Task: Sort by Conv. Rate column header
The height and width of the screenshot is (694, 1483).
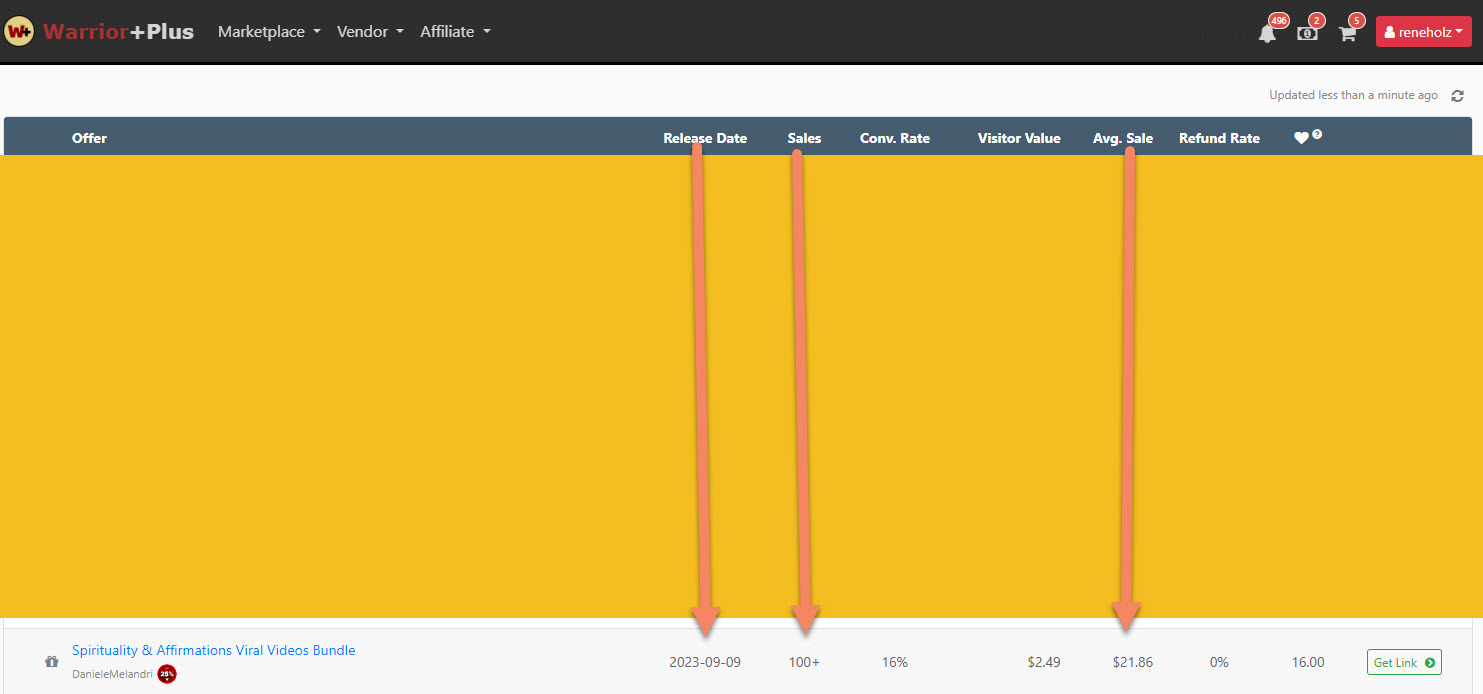Action: 895,138
